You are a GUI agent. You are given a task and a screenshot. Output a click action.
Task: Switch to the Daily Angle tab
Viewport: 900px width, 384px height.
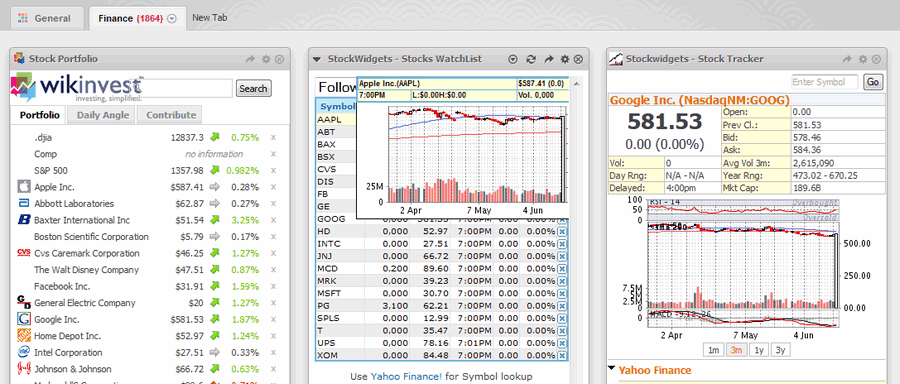pyautogui.click(x=103, y=115)
